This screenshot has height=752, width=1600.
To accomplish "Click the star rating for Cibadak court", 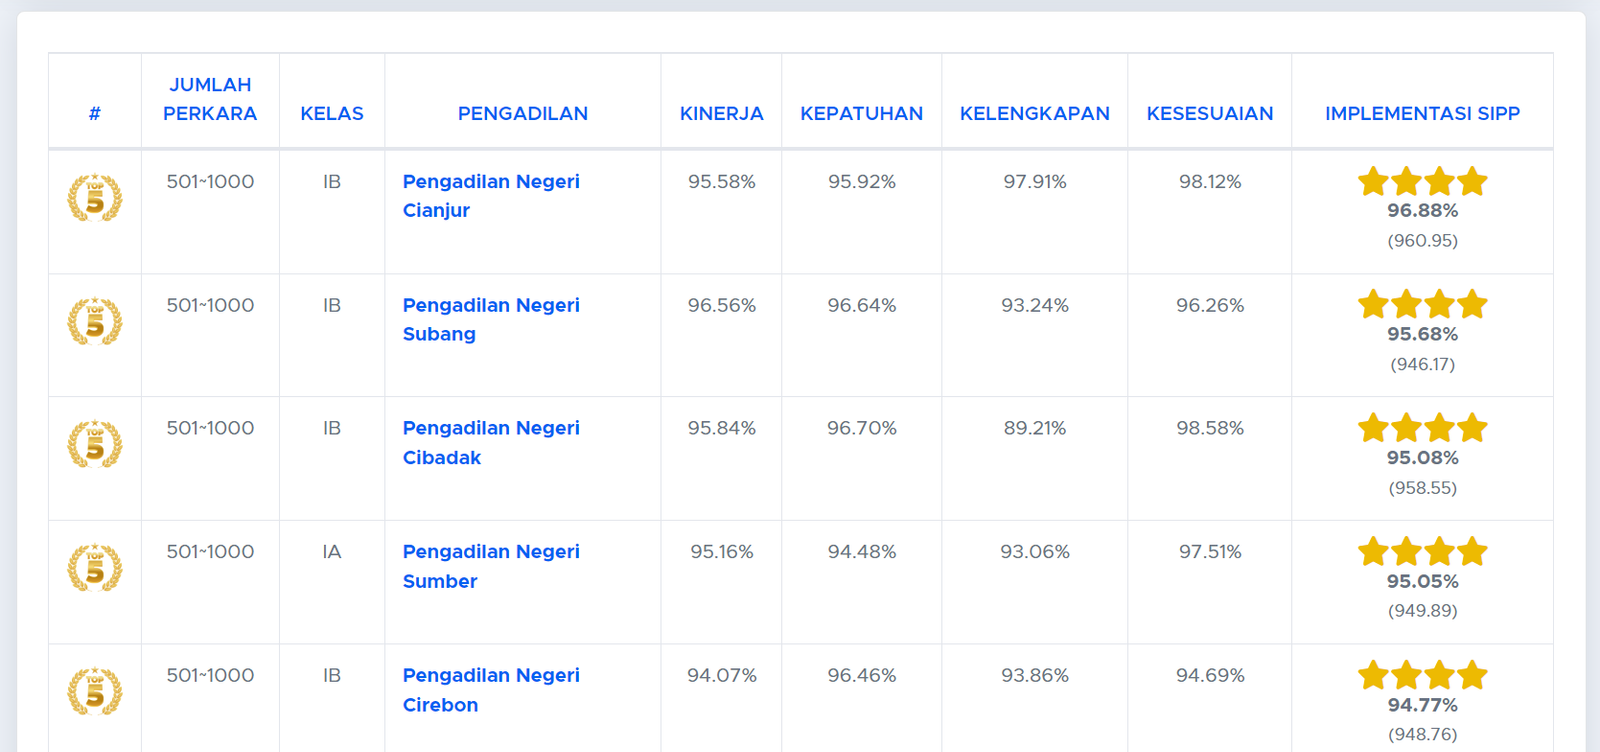I will click(x=1422, y=428).
